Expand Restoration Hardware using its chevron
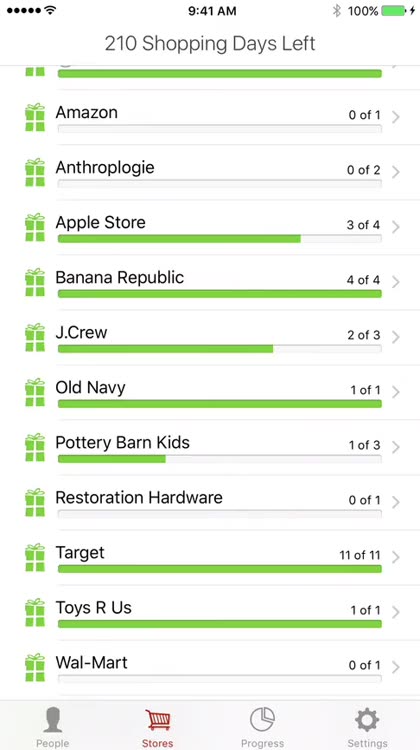This screenshot has height=750, width=420. [x=396, y=502]
